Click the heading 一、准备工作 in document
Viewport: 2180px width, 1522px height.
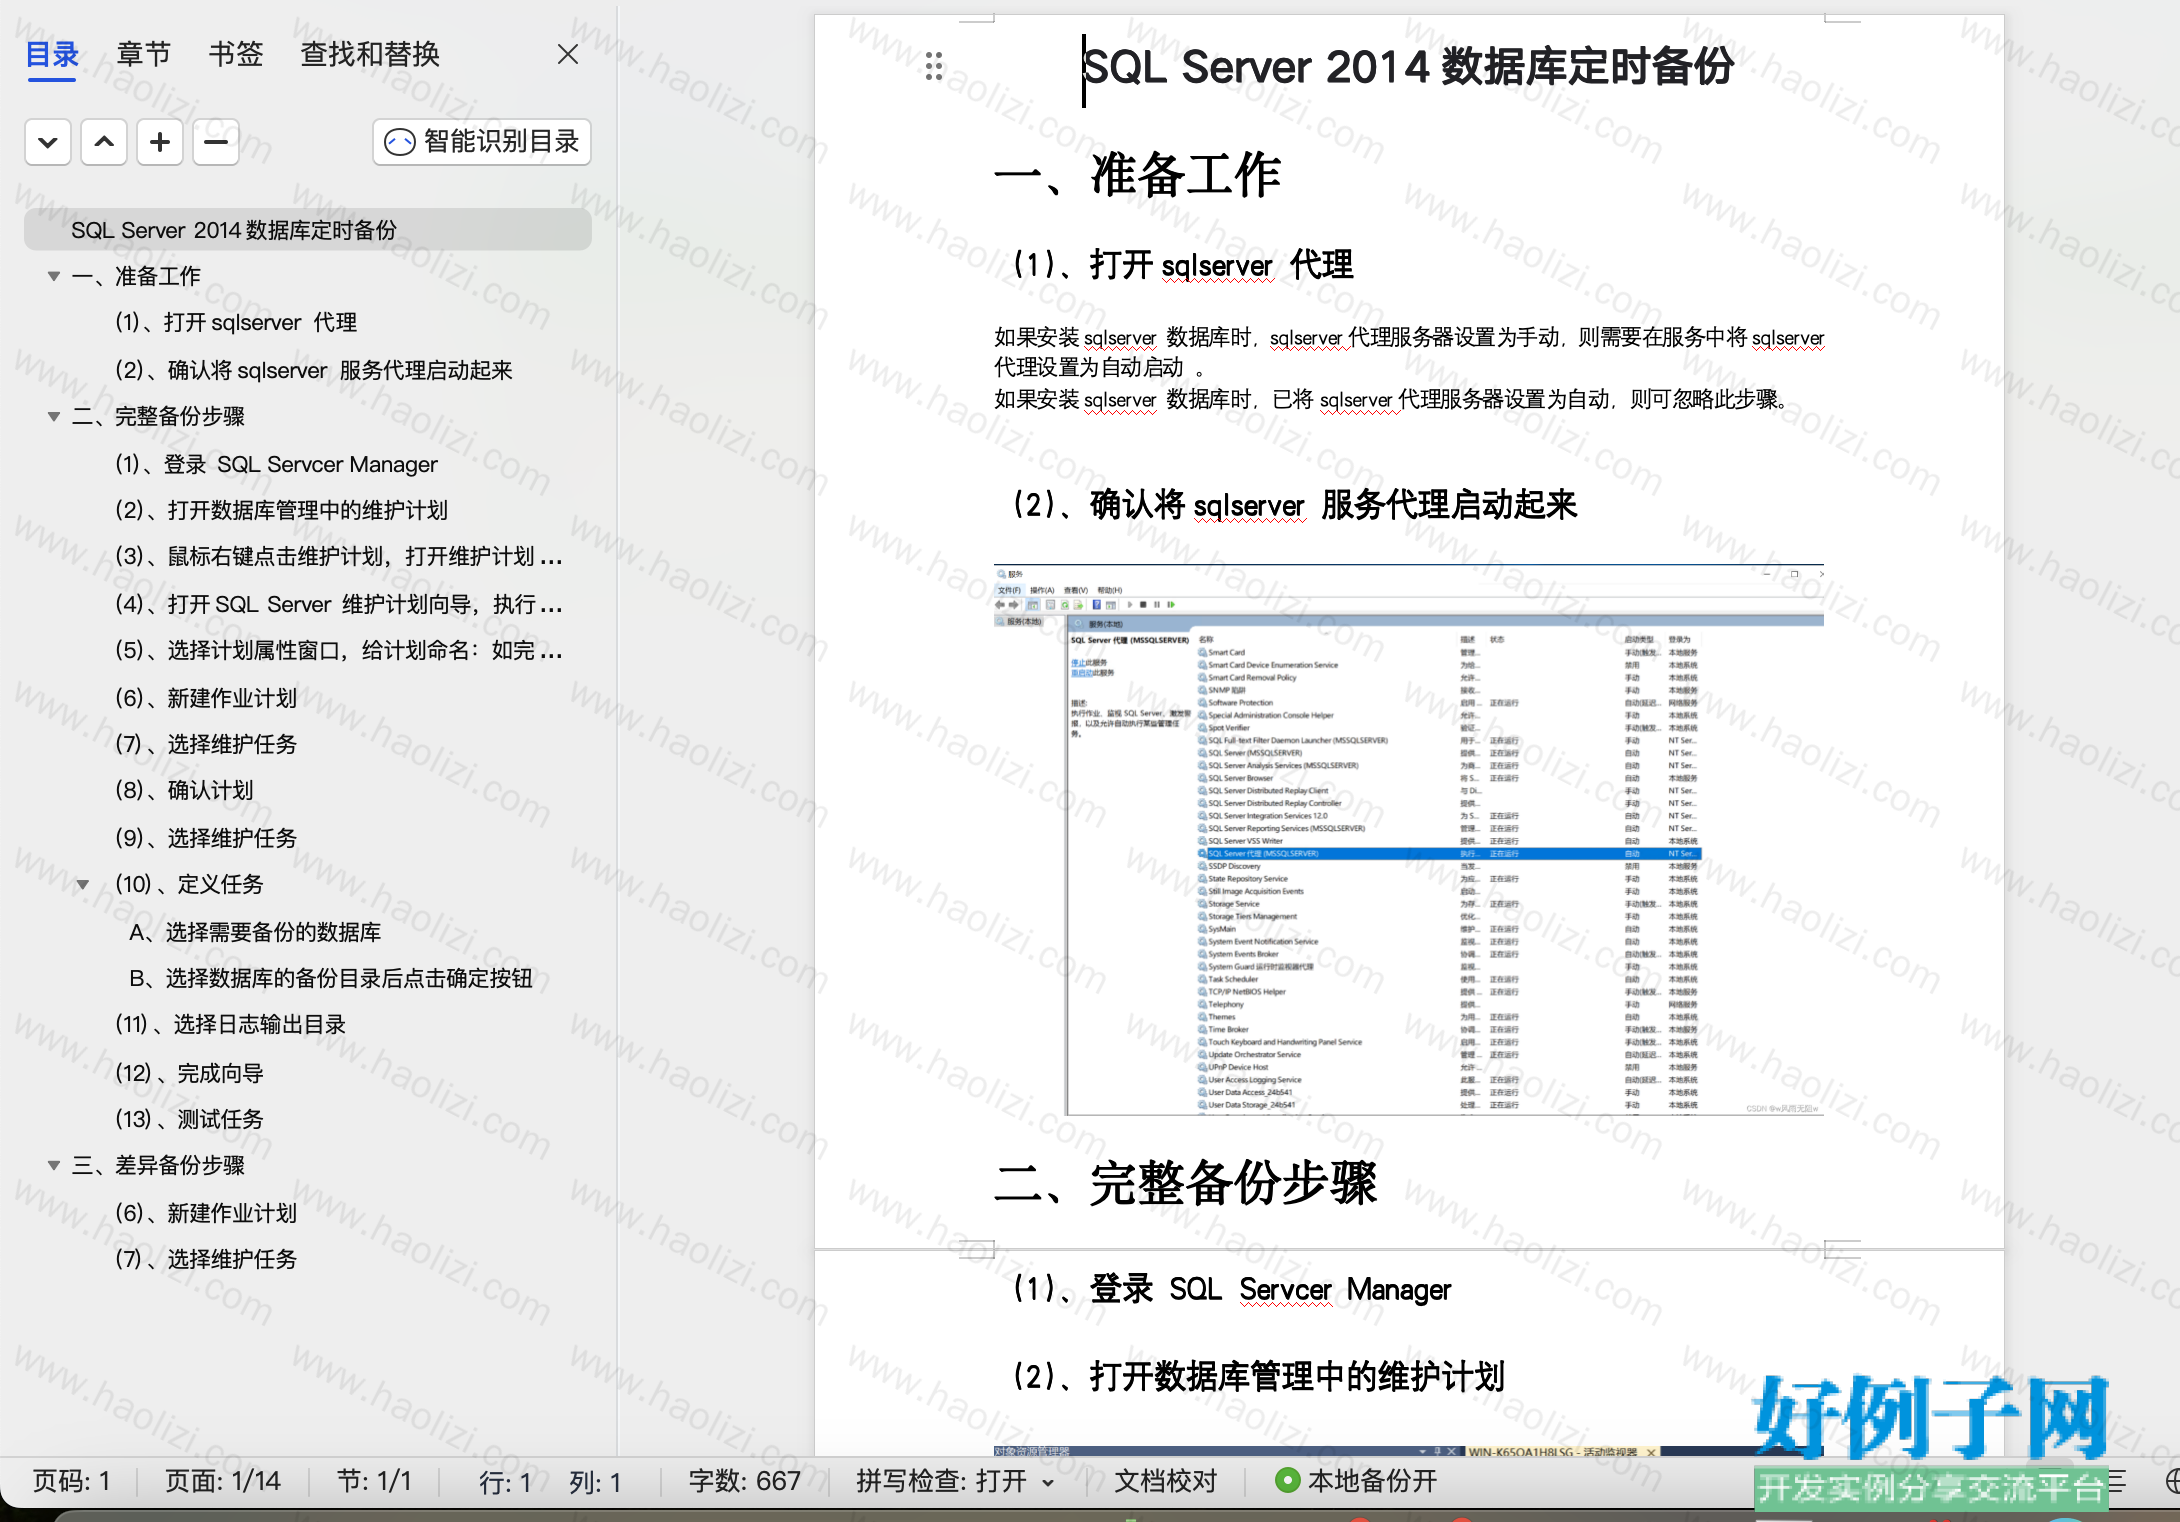pos(1138,176)
